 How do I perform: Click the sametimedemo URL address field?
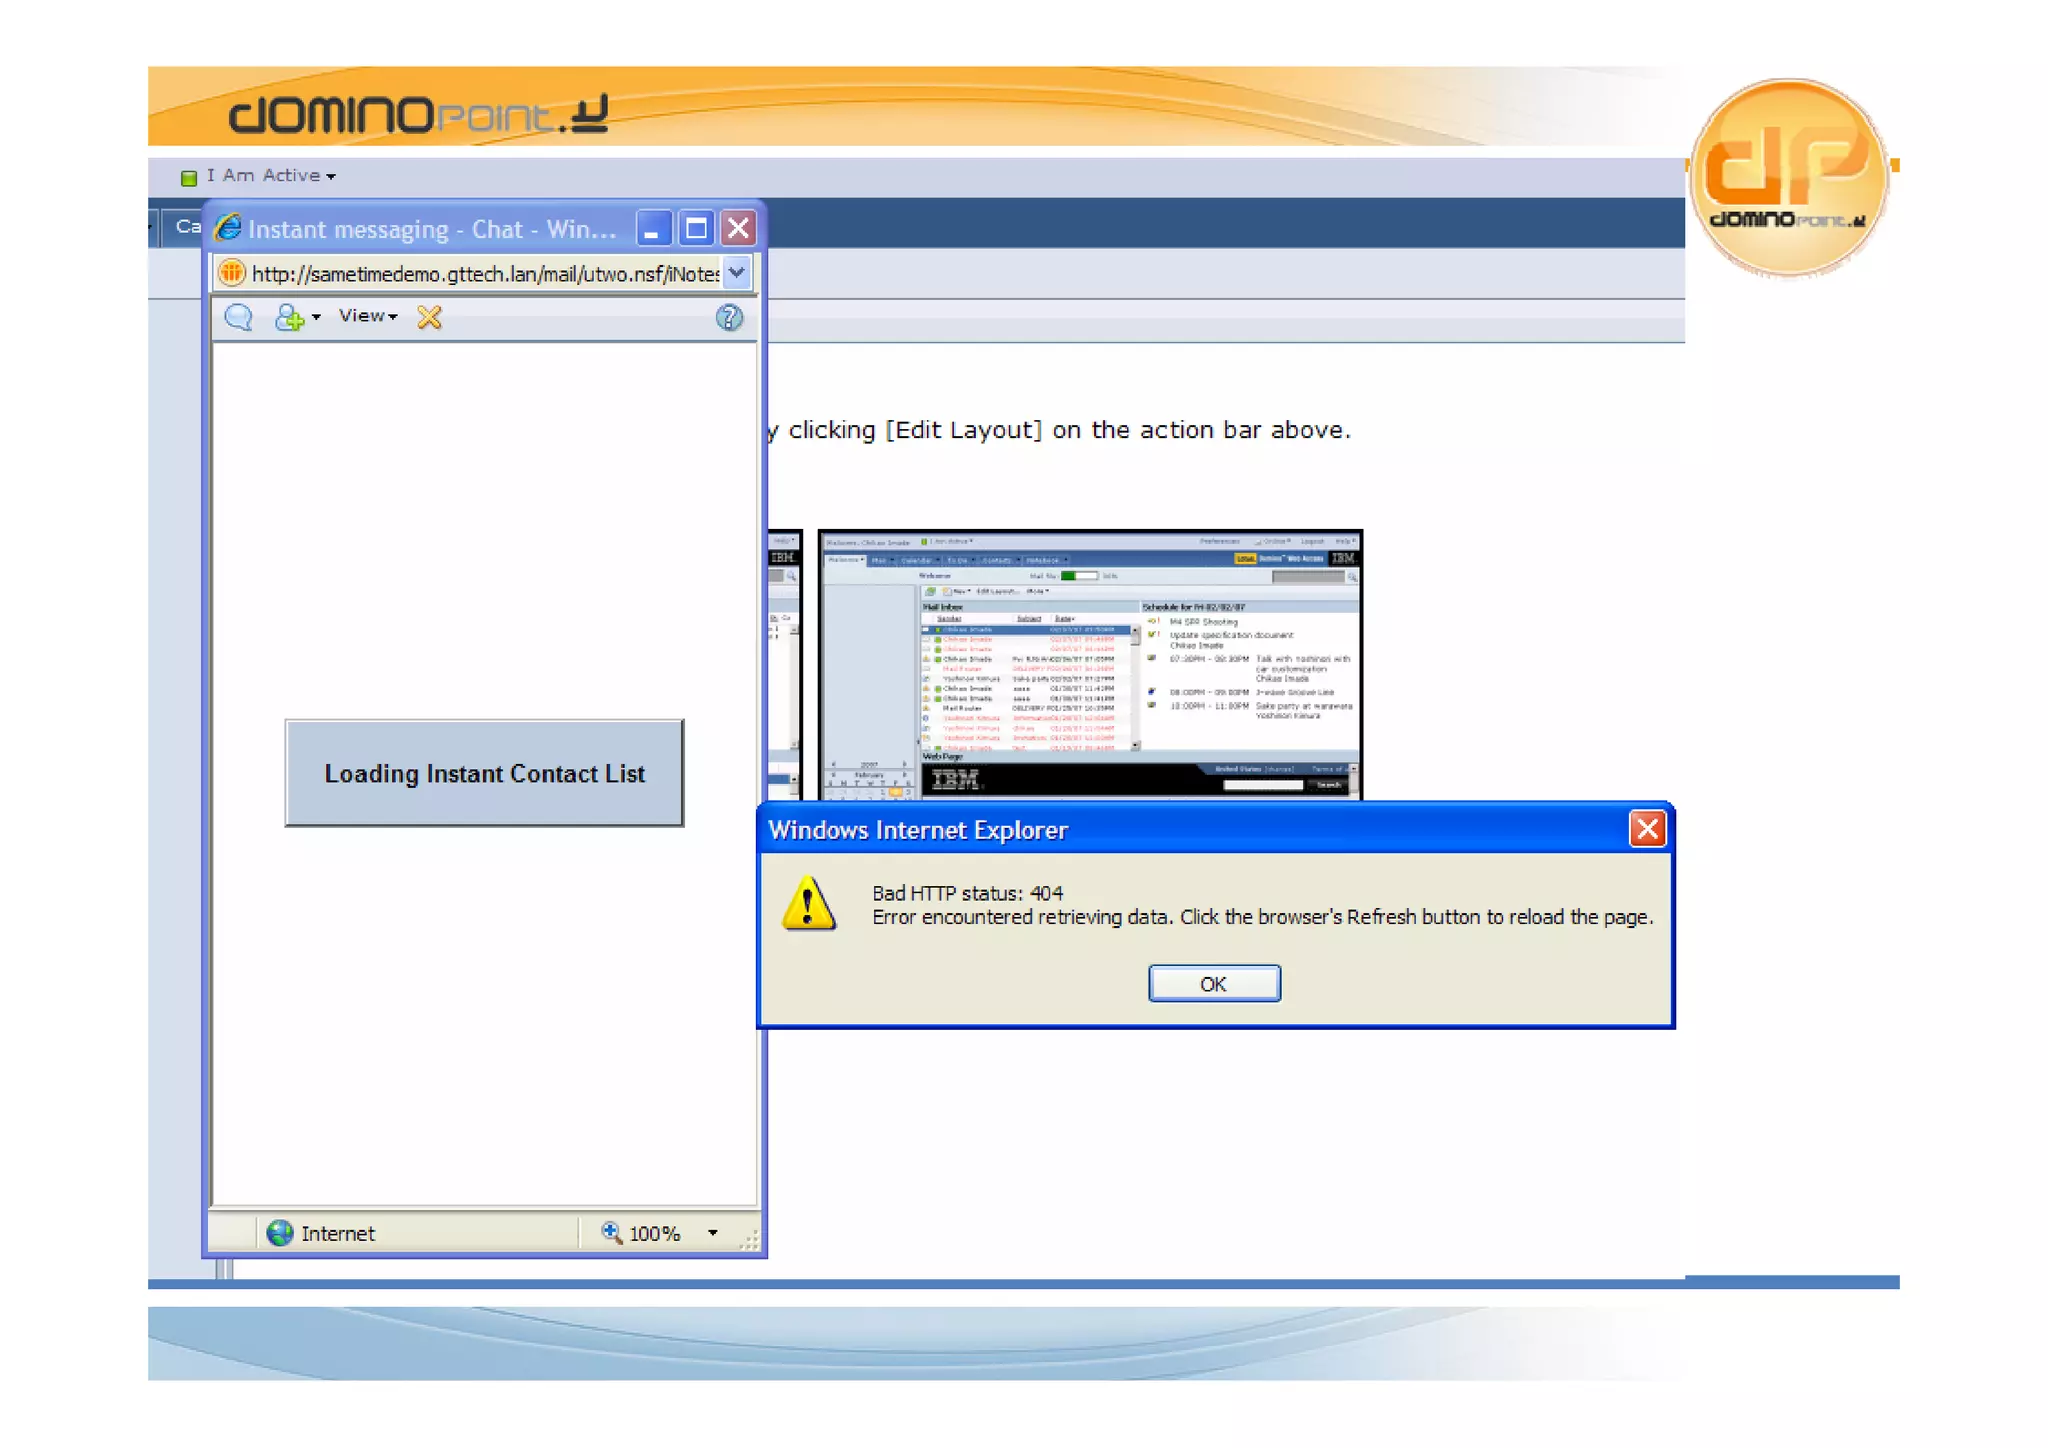click(485, 273)
